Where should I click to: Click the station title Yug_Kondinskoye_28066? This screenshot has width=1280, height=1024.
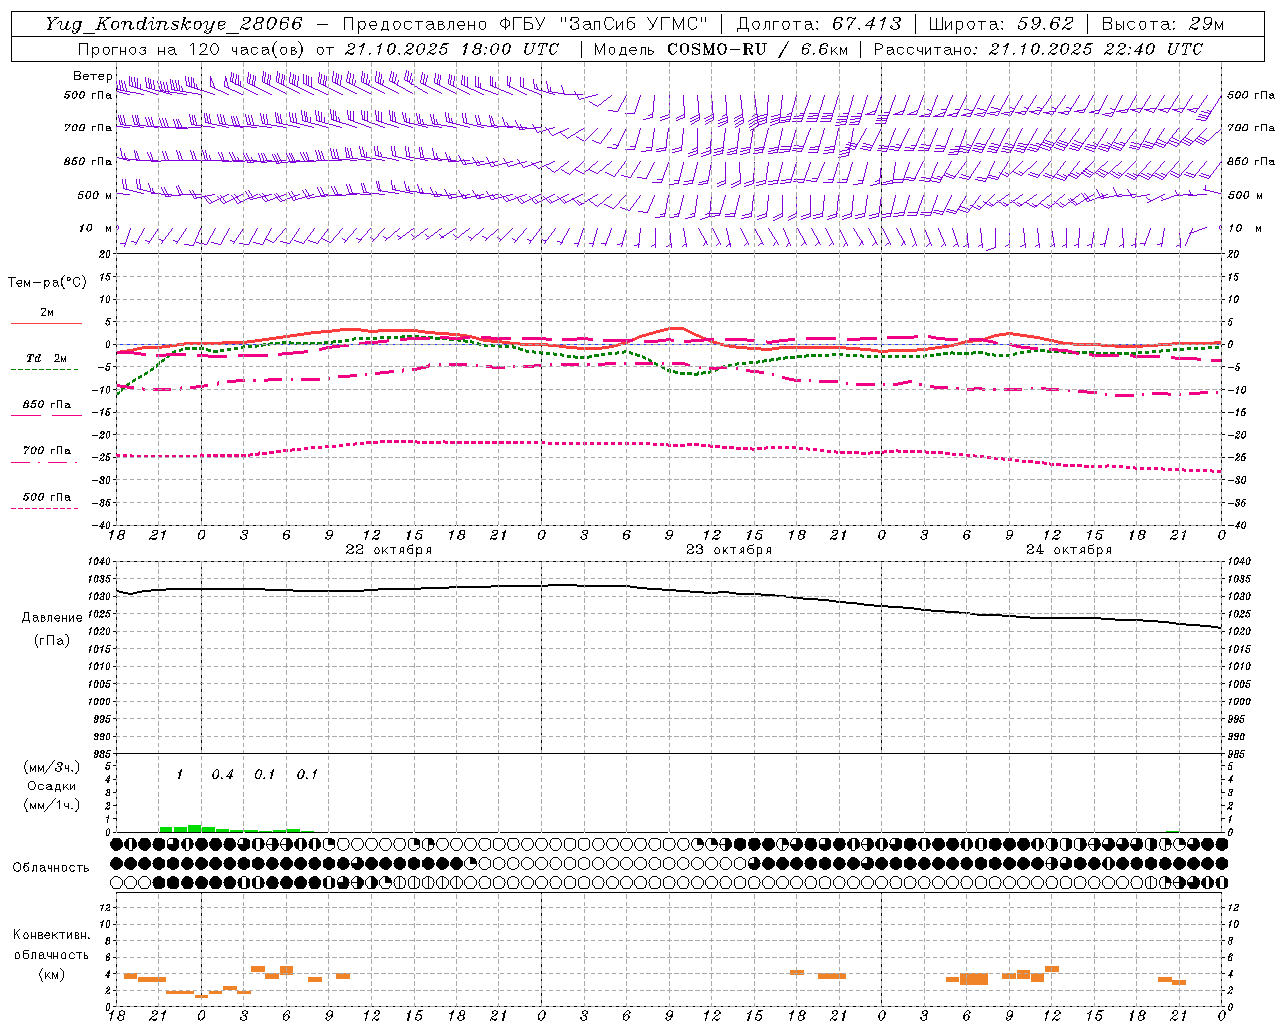pos(174,24)
